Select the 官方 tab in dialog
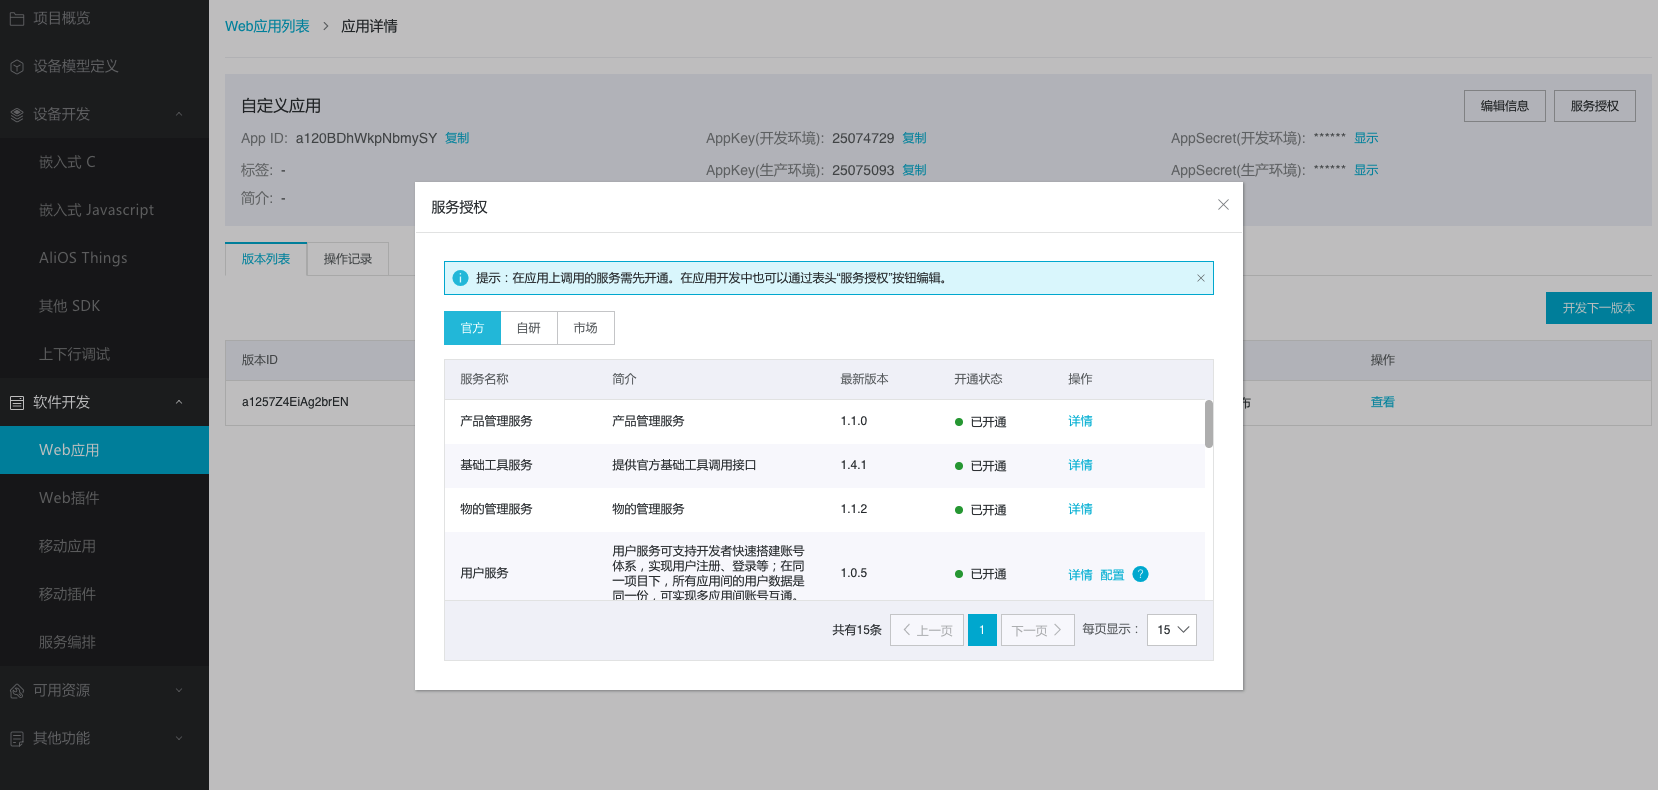The width and height of the screenshot is (1658, 790). [x=472, y=328]
